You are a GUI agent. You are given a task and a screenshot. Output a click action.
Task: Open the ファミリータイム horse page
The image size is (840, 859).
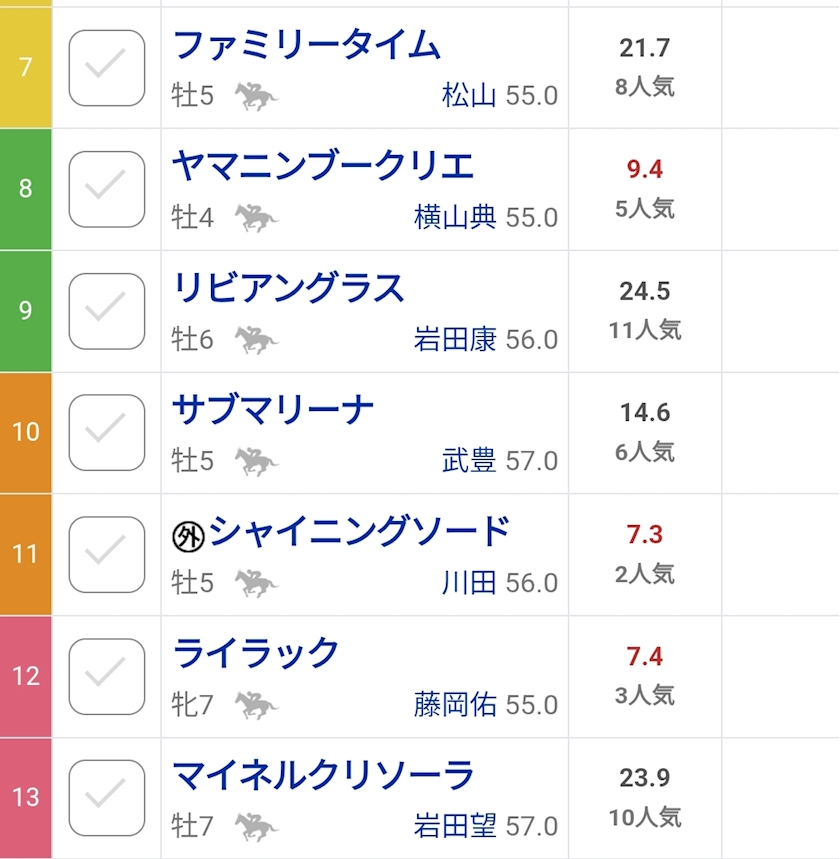point(306,45)
